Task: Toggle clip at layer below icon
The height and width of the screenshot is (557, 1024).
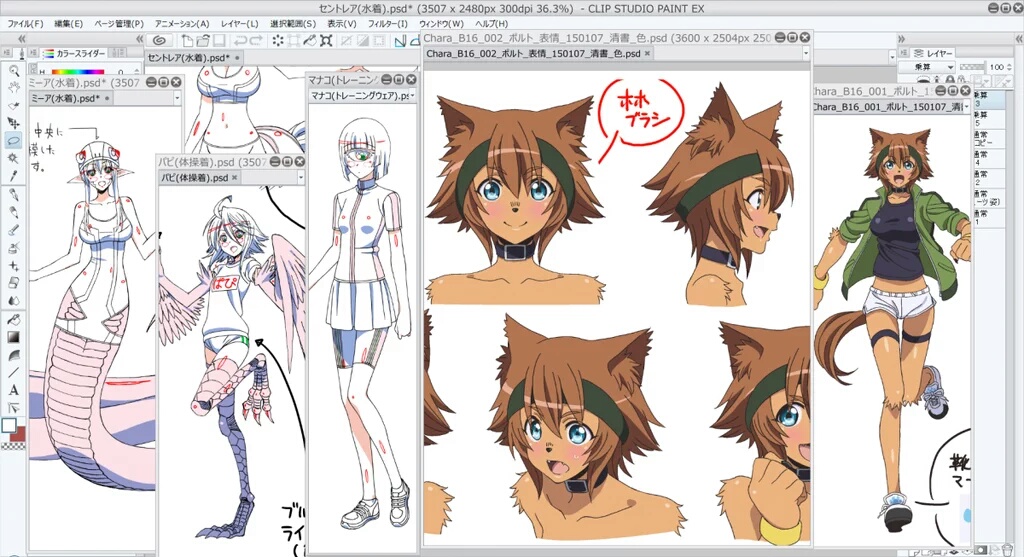Action: (x=924, y=80)
